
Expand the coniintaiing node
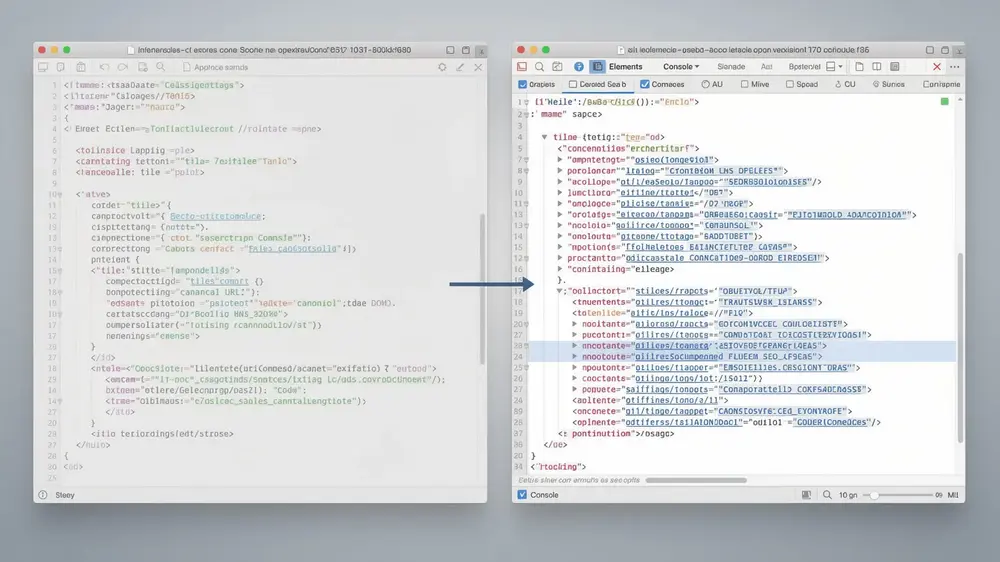560,269
